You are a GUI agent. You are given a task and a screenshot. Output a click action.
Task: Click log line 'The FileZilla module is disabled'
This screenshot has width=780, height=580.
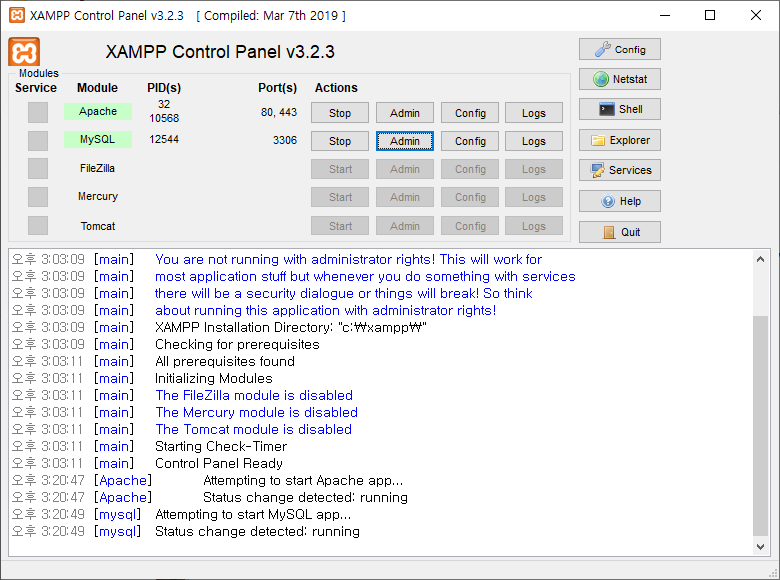click(x=254, y=395)
